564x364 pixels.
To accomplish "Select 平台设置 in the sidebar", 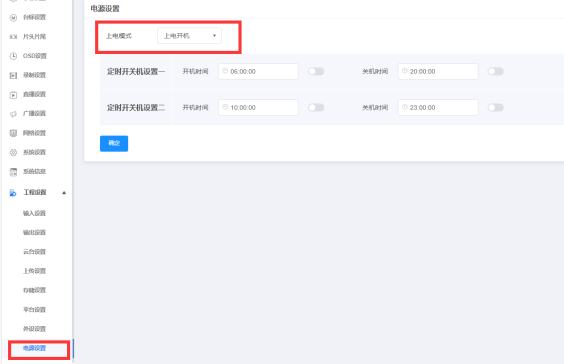I will coord(35,310).
